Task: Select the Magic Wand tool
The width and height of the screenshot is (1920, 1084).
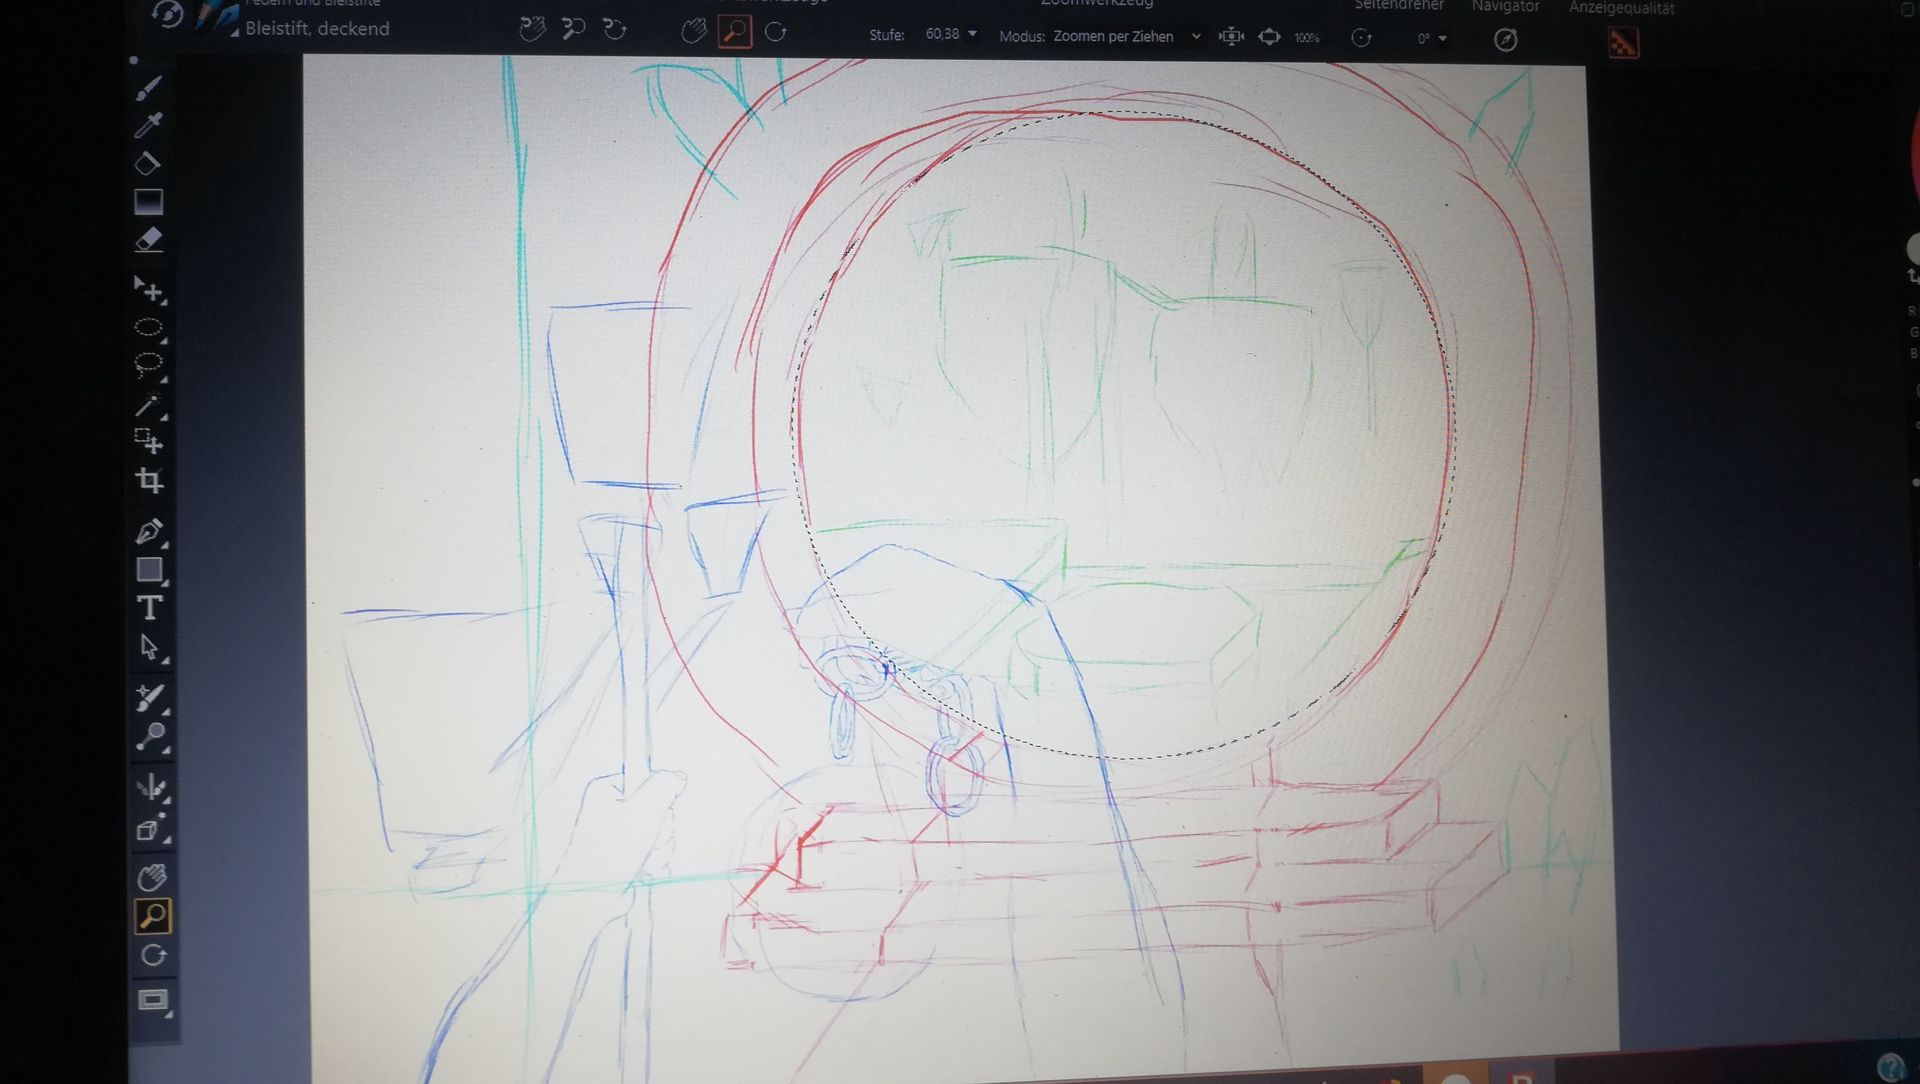Action: (x=149, y=404)
